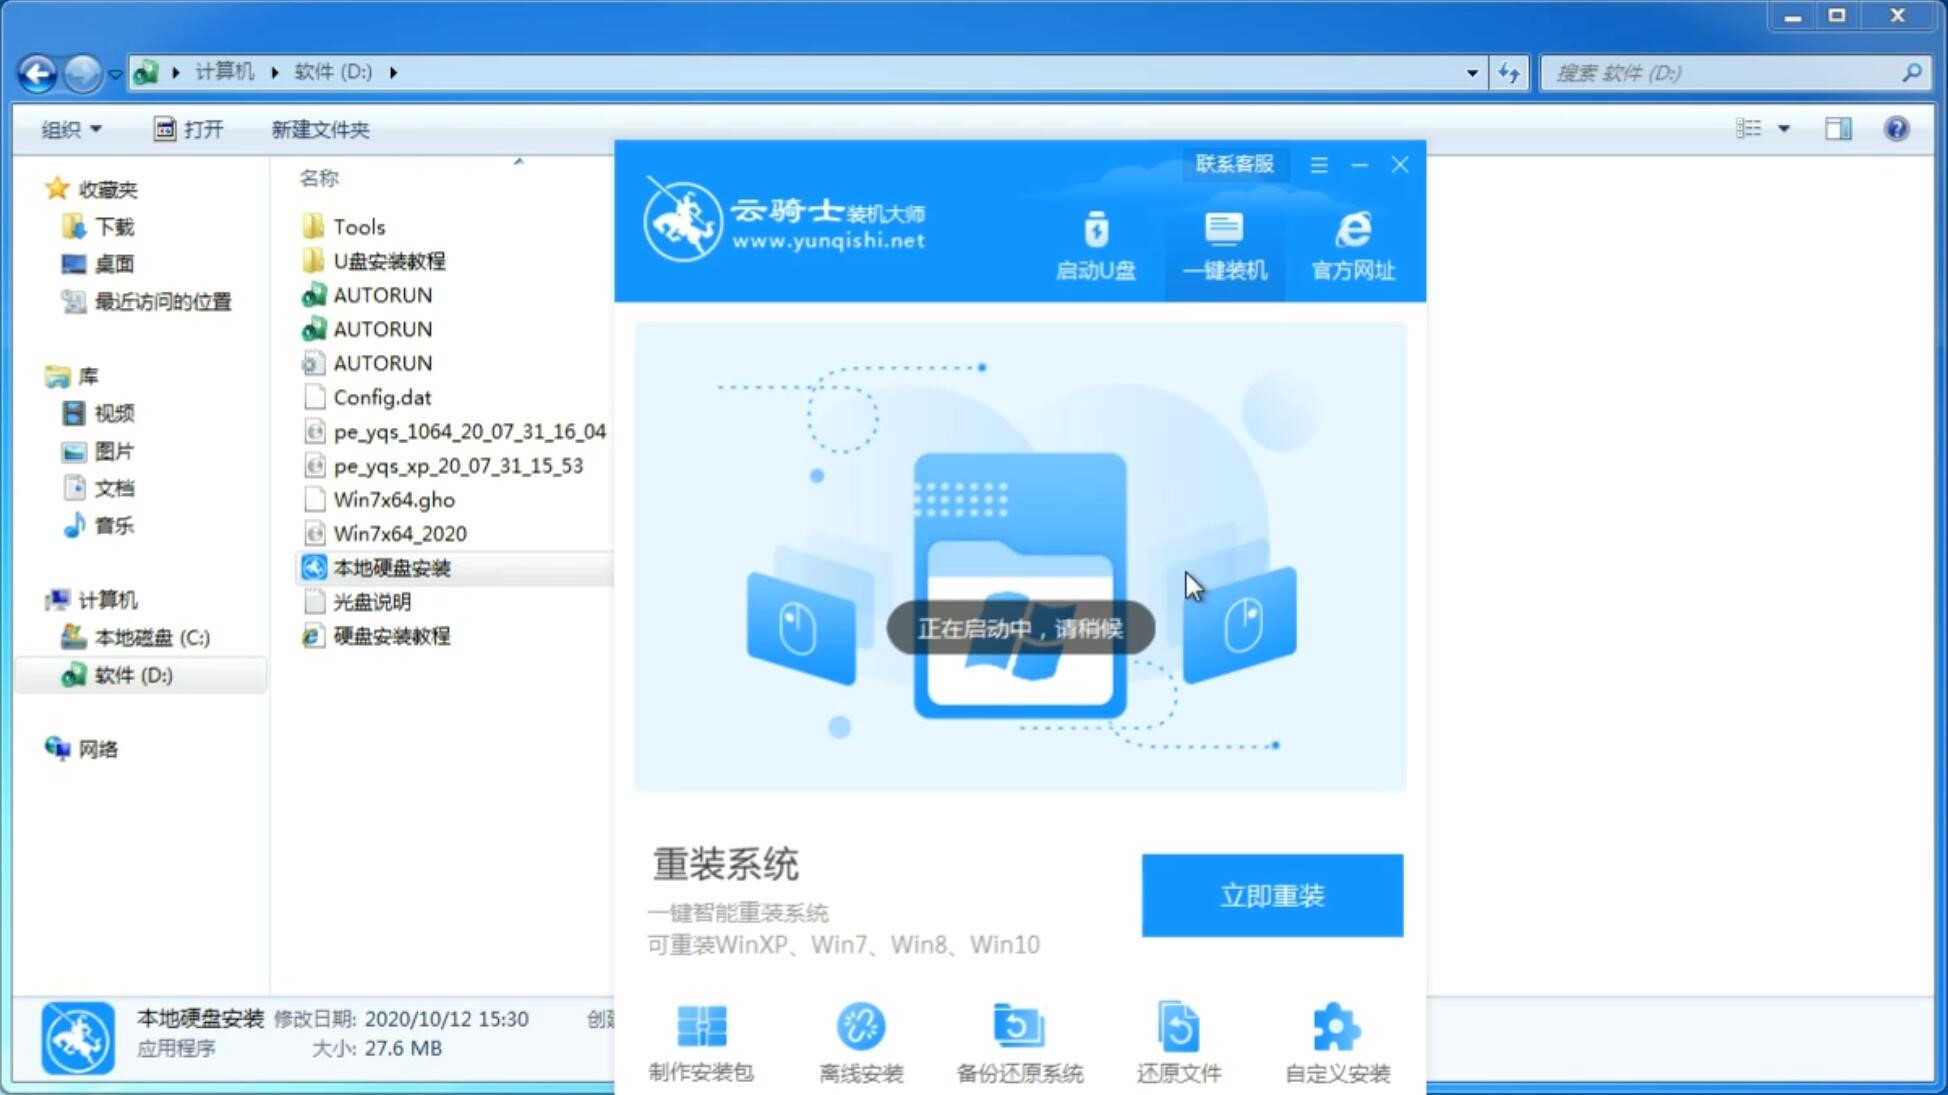Image resolution: width=1948 pixels, height=1095 pixels.
Task: Click the 联系客服 (Contact Support) link
Action: tap(1234, 163)
